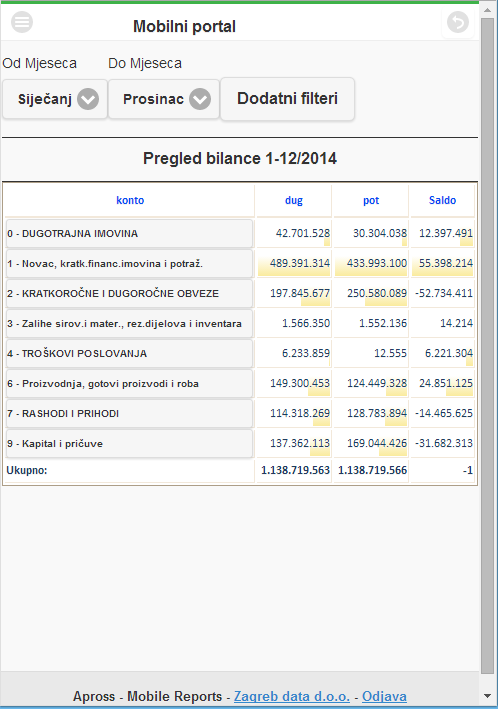Open 3 - Zalihe sirov.i mater. row
Viewport: 498px width, 709px height.
coord(129,323)
